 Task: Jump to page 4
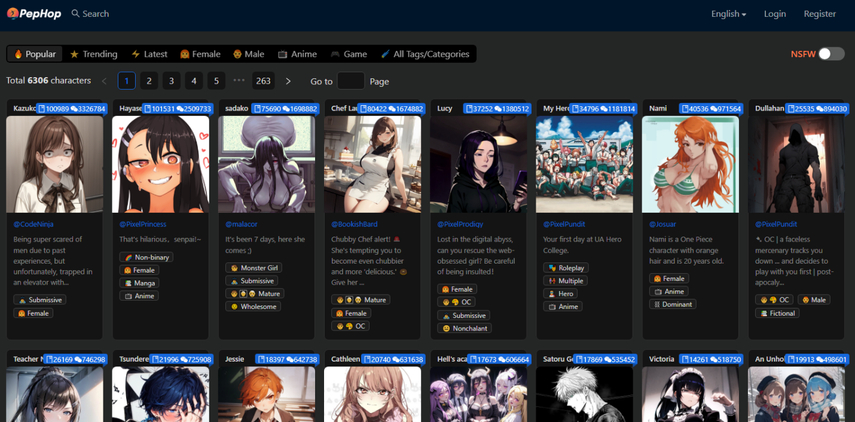194,81
